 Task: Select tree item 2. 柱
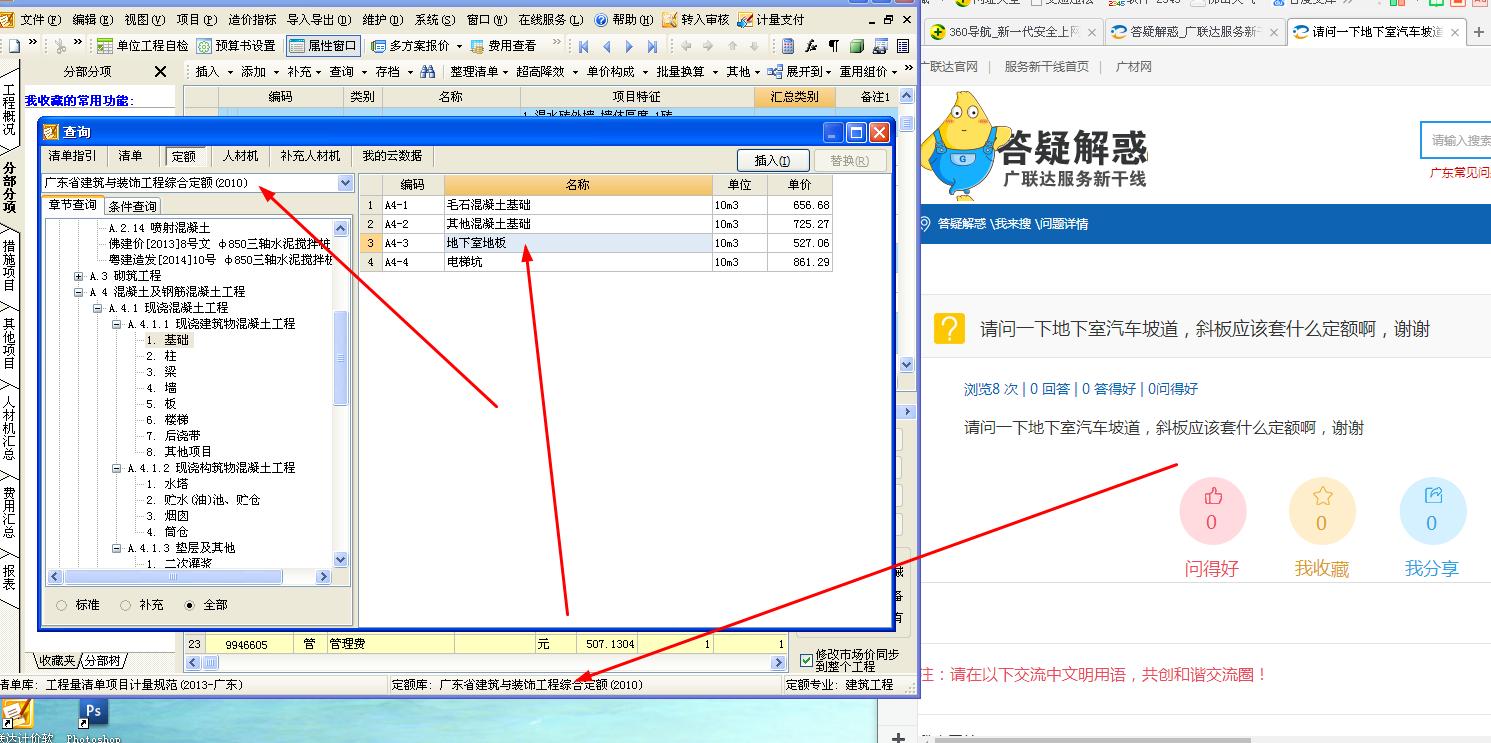click(161, 356)
